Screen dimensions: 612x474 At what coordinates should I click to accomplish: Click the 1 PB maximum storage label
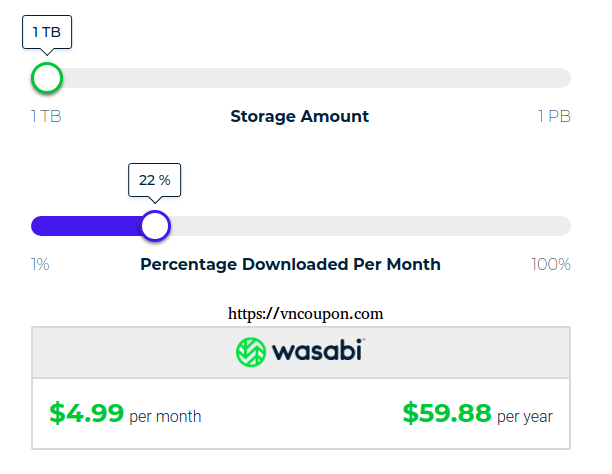[554, 116]
